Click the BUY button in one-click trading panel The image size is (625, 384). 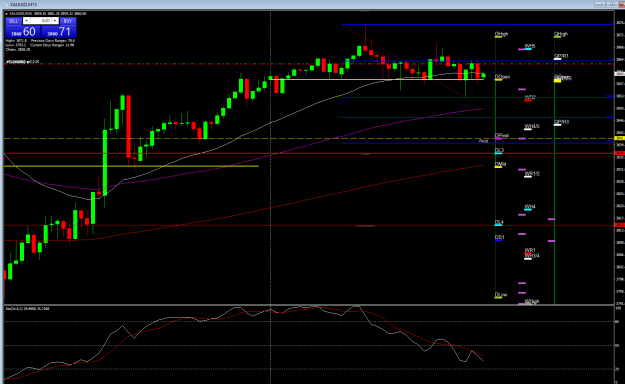pos(68,21)
